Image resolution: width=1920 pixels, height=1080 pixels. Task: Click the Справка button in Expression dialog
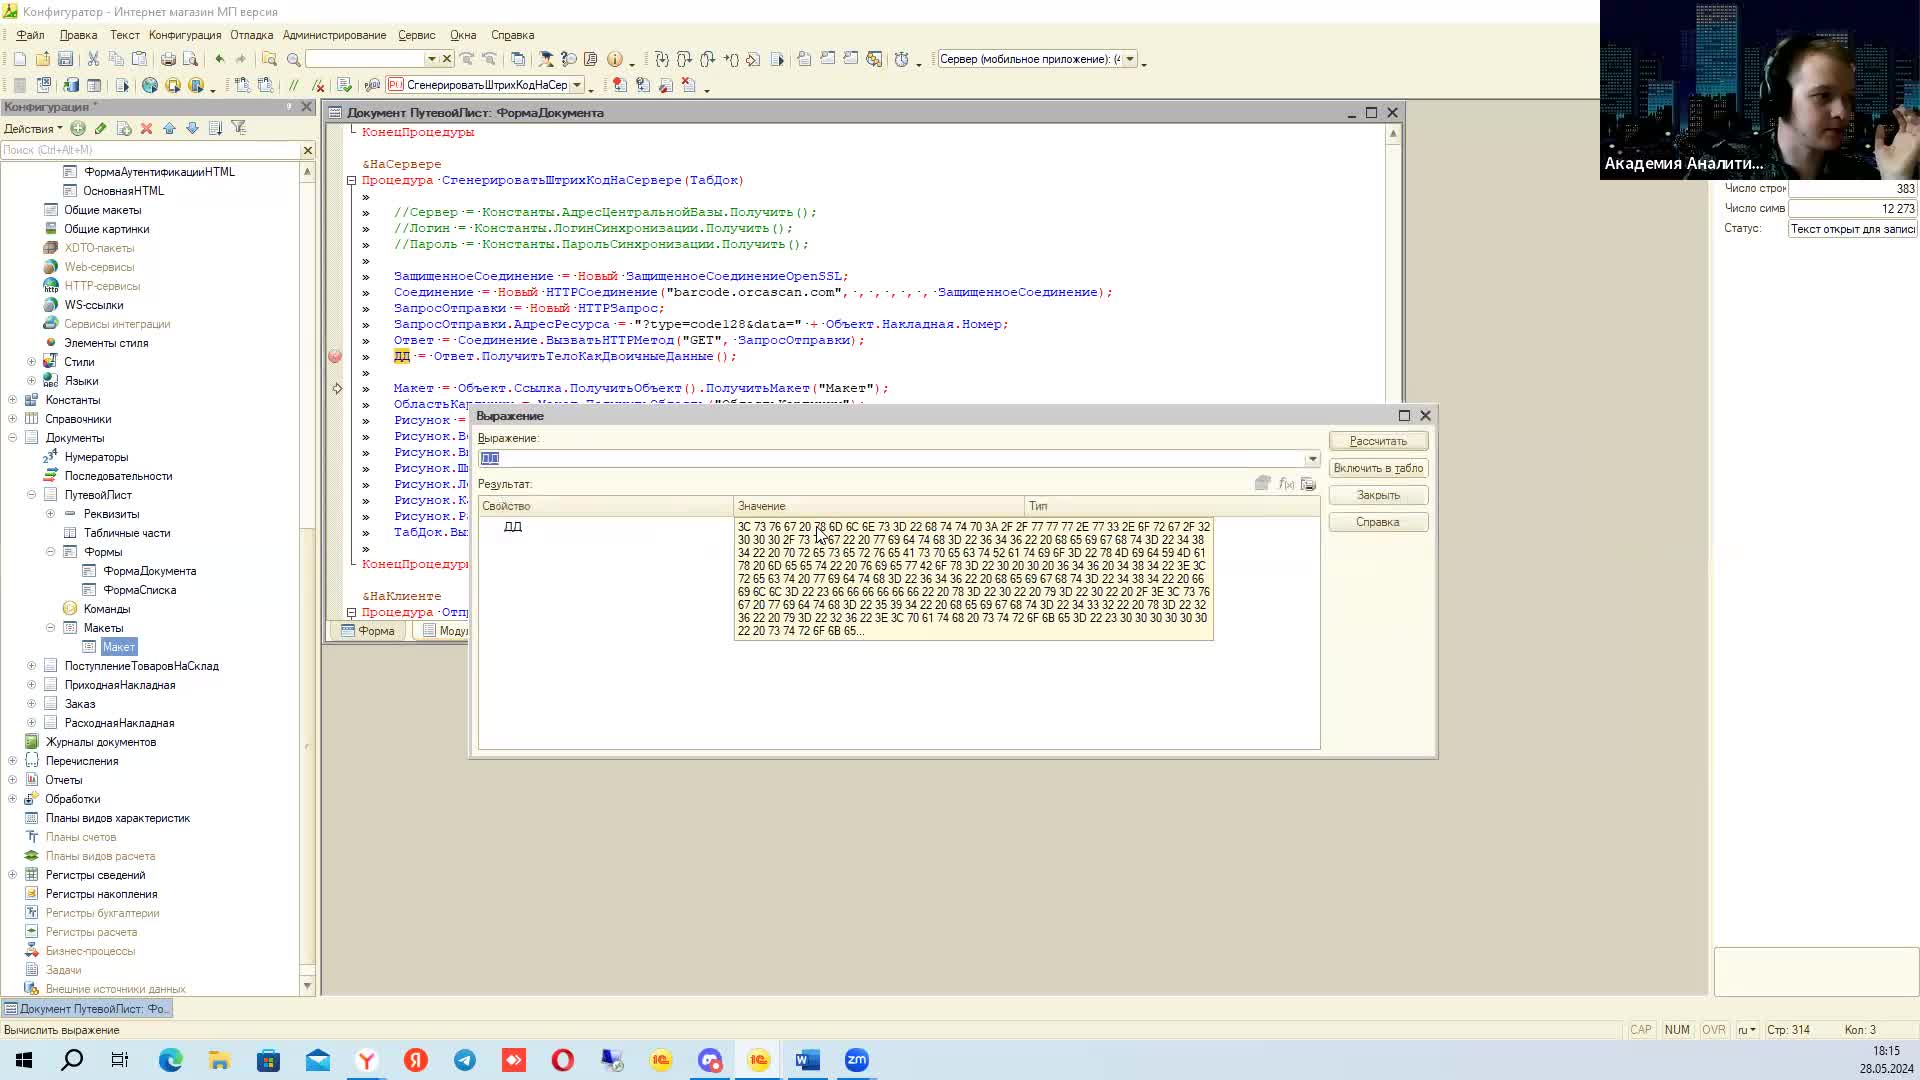(1378, 522)
